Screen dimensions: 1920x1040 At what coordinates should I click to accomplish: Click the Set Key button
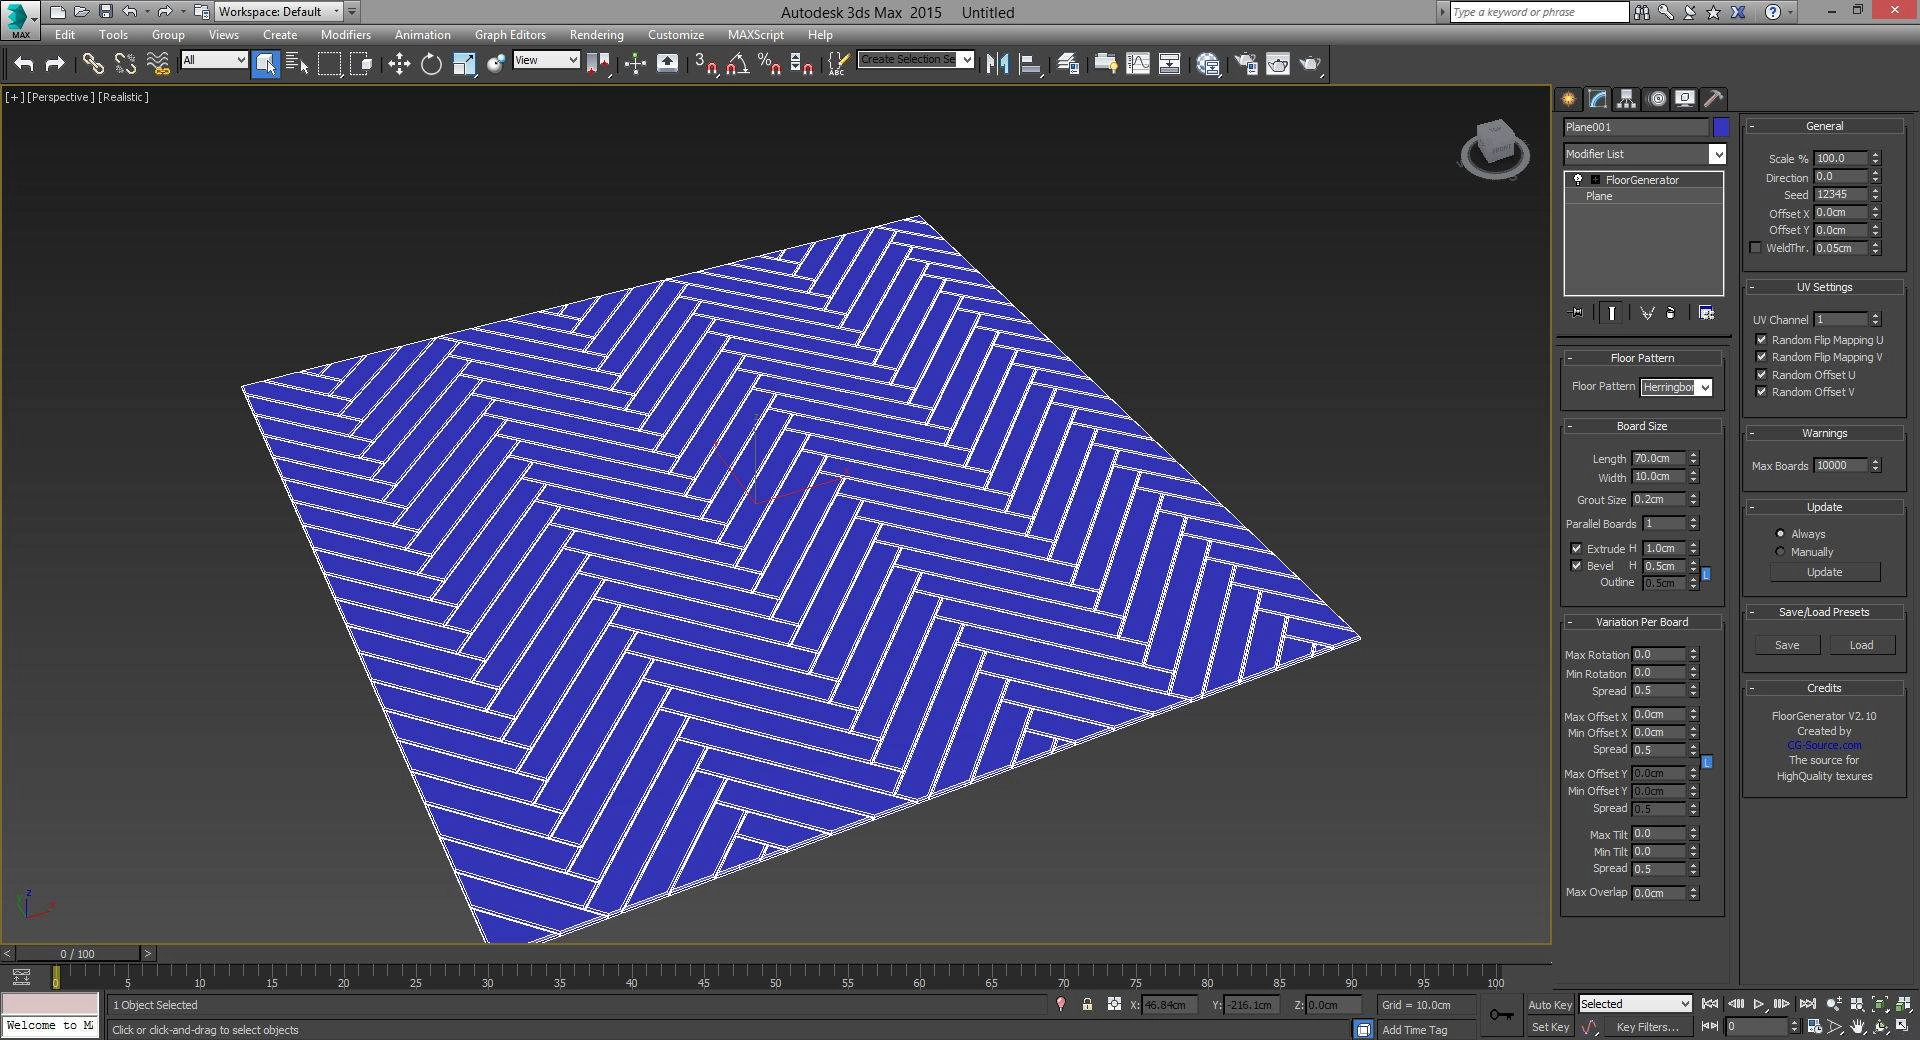tap(1549, 1027)
